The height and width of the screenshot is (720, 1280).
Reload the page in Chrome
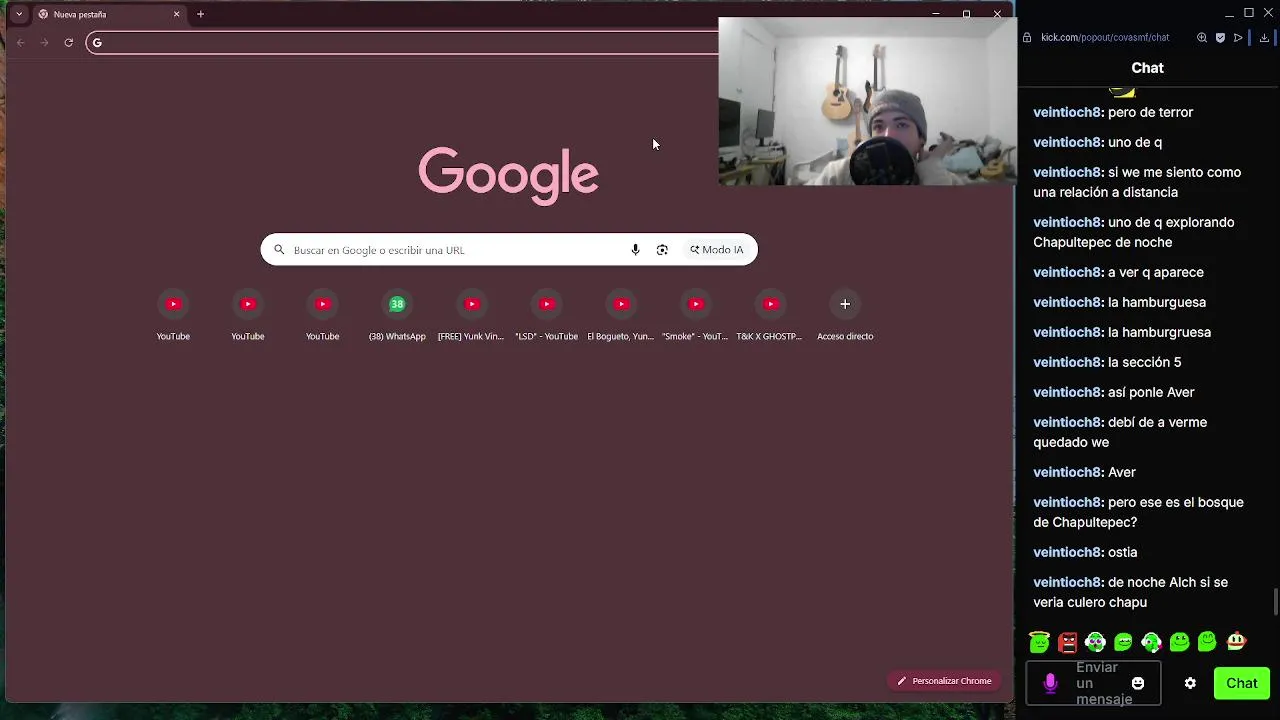point(68,42)
